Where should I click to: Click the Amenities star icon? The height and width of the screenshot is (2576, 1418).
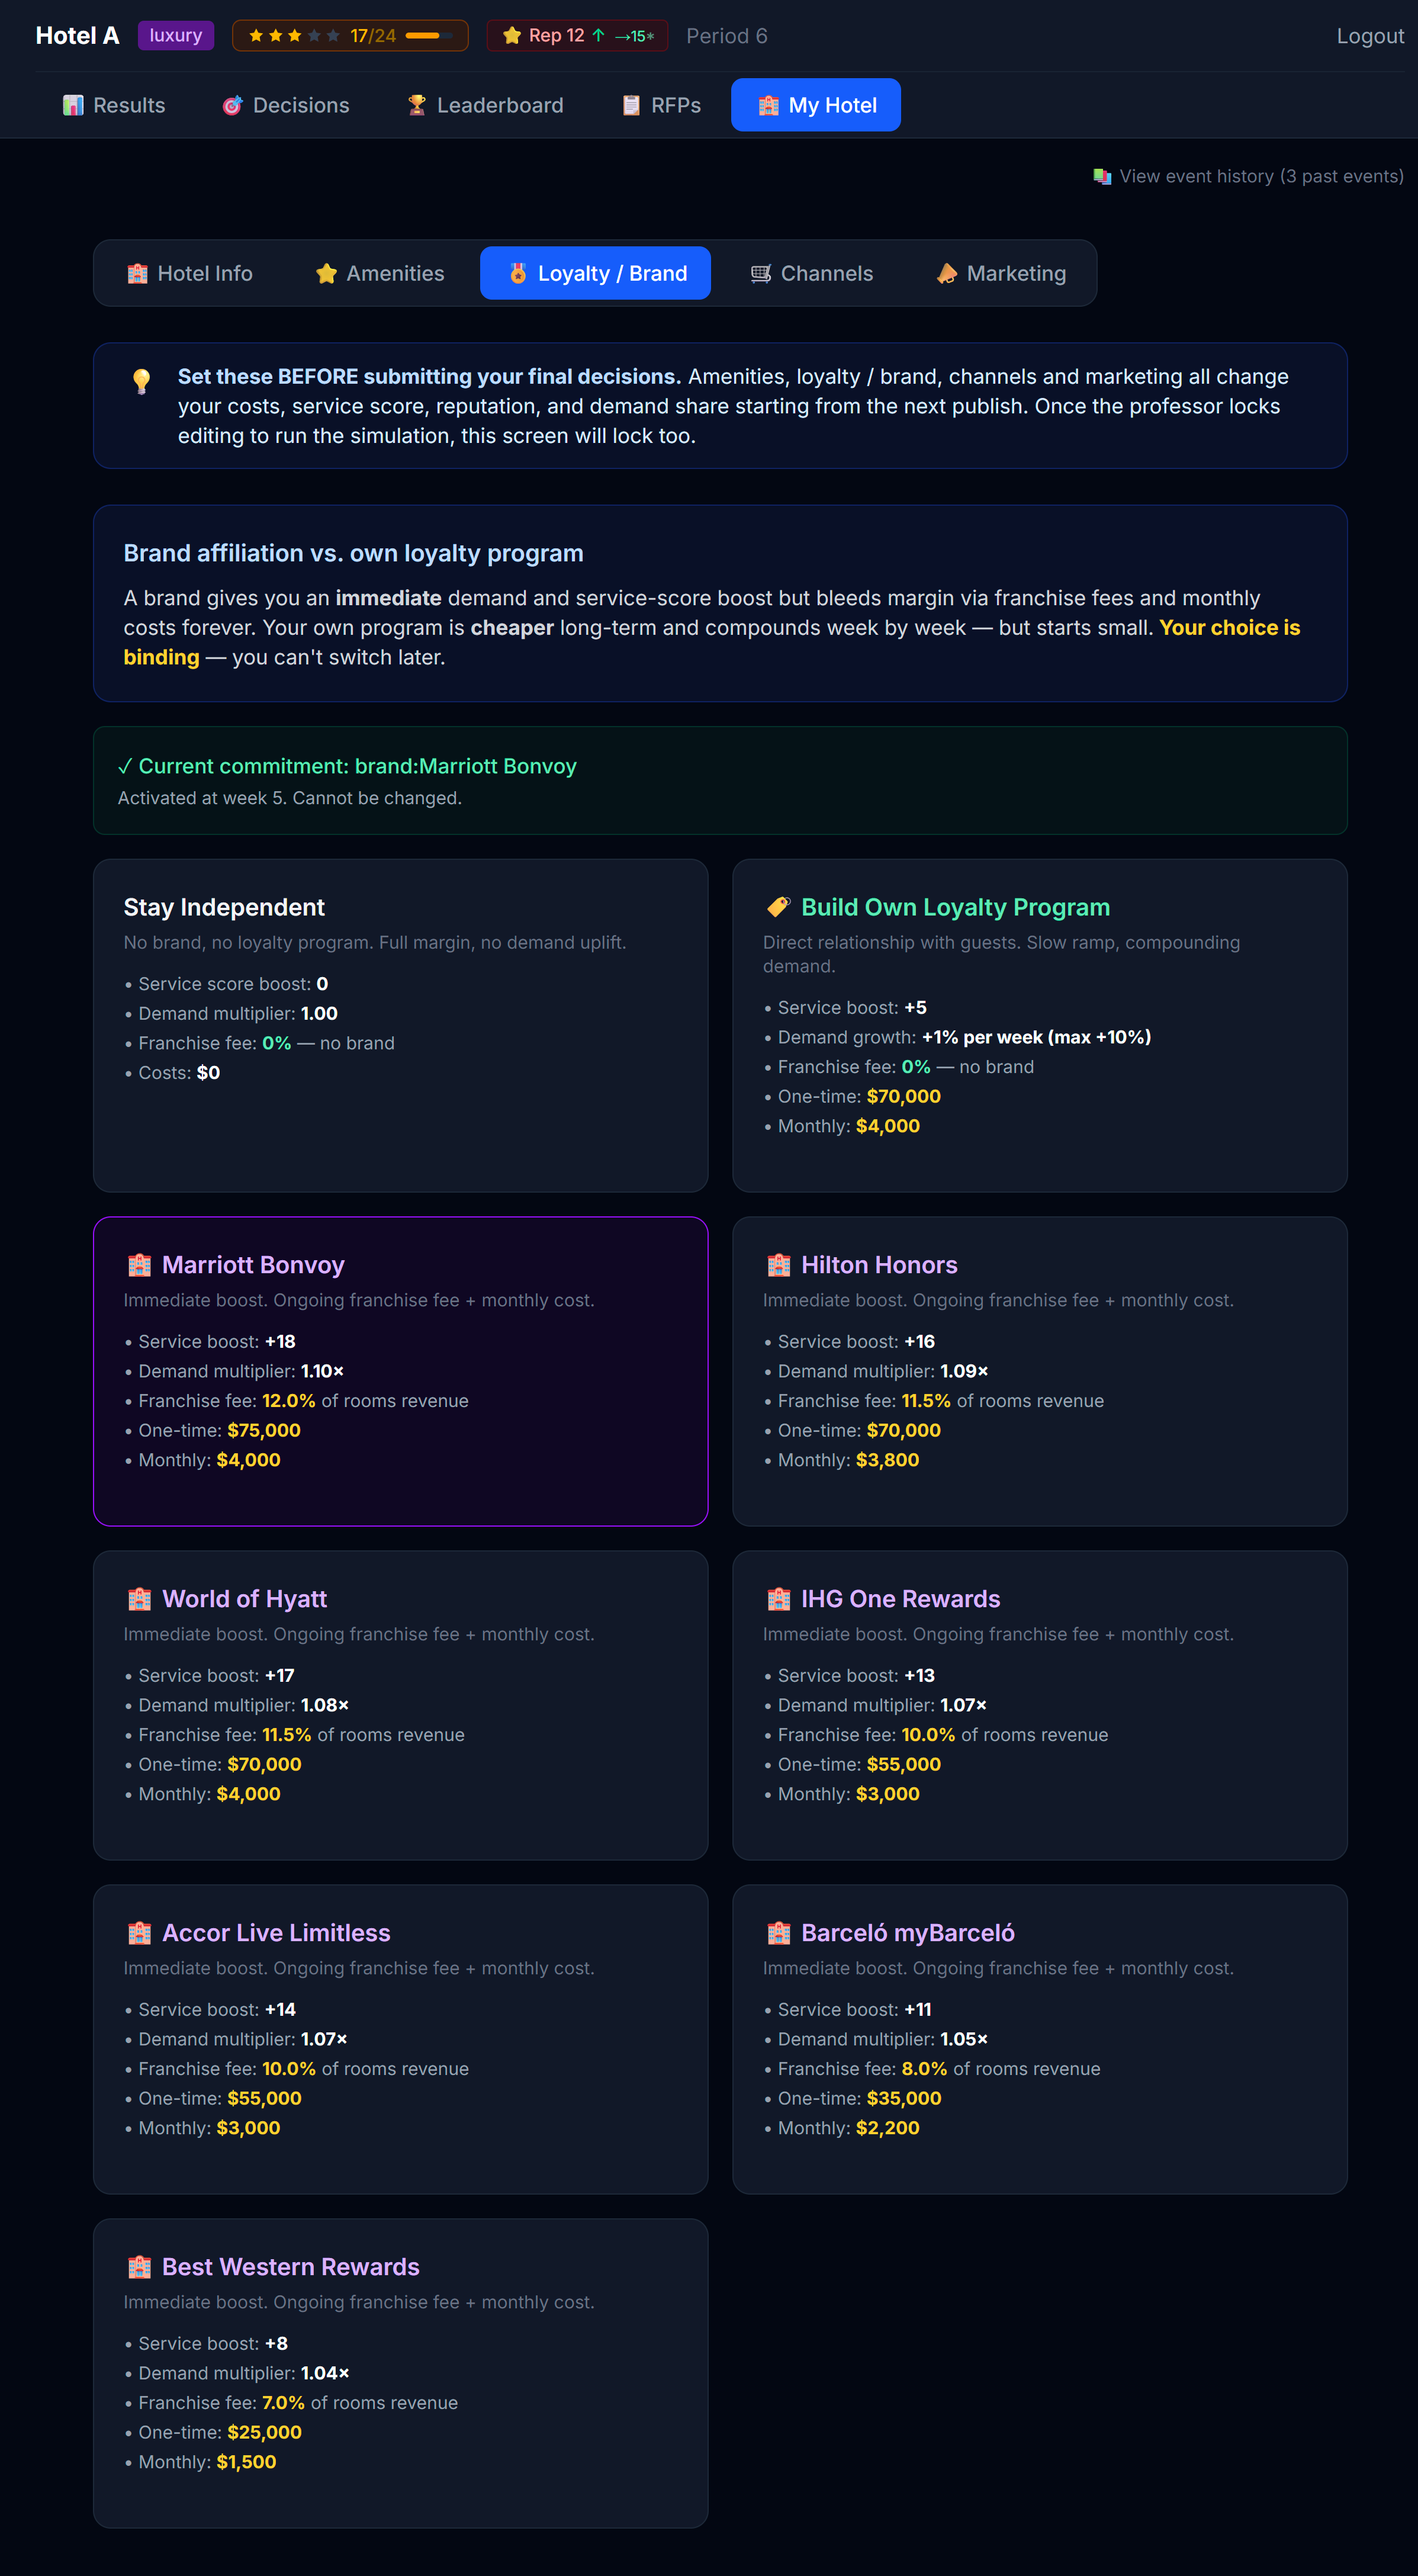[326, 273]
